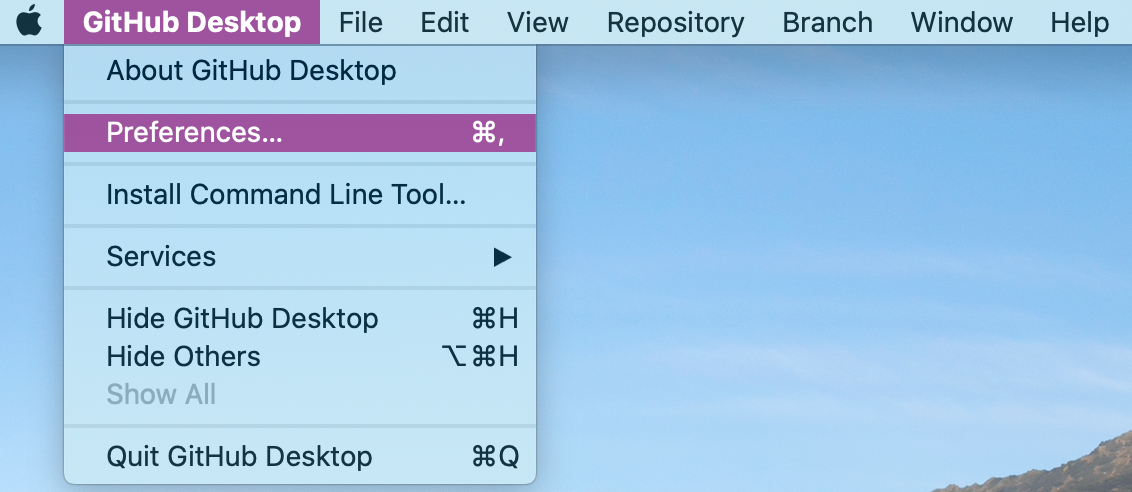Quit GitHub Desktop from the menu

click(x=239, y=457)
